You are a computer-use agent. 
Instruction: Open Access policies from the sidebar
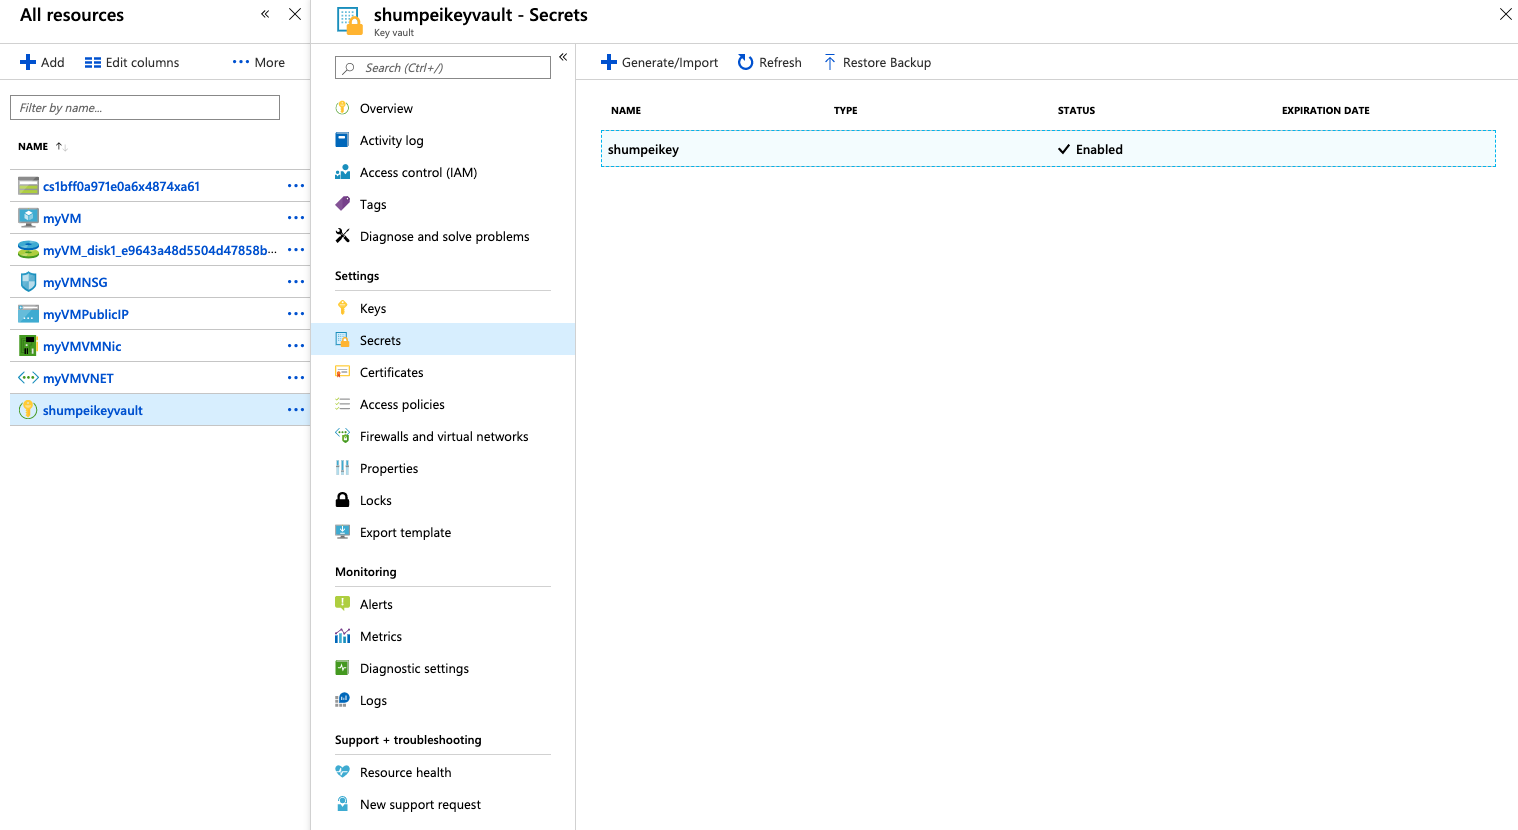click(344, 403)
